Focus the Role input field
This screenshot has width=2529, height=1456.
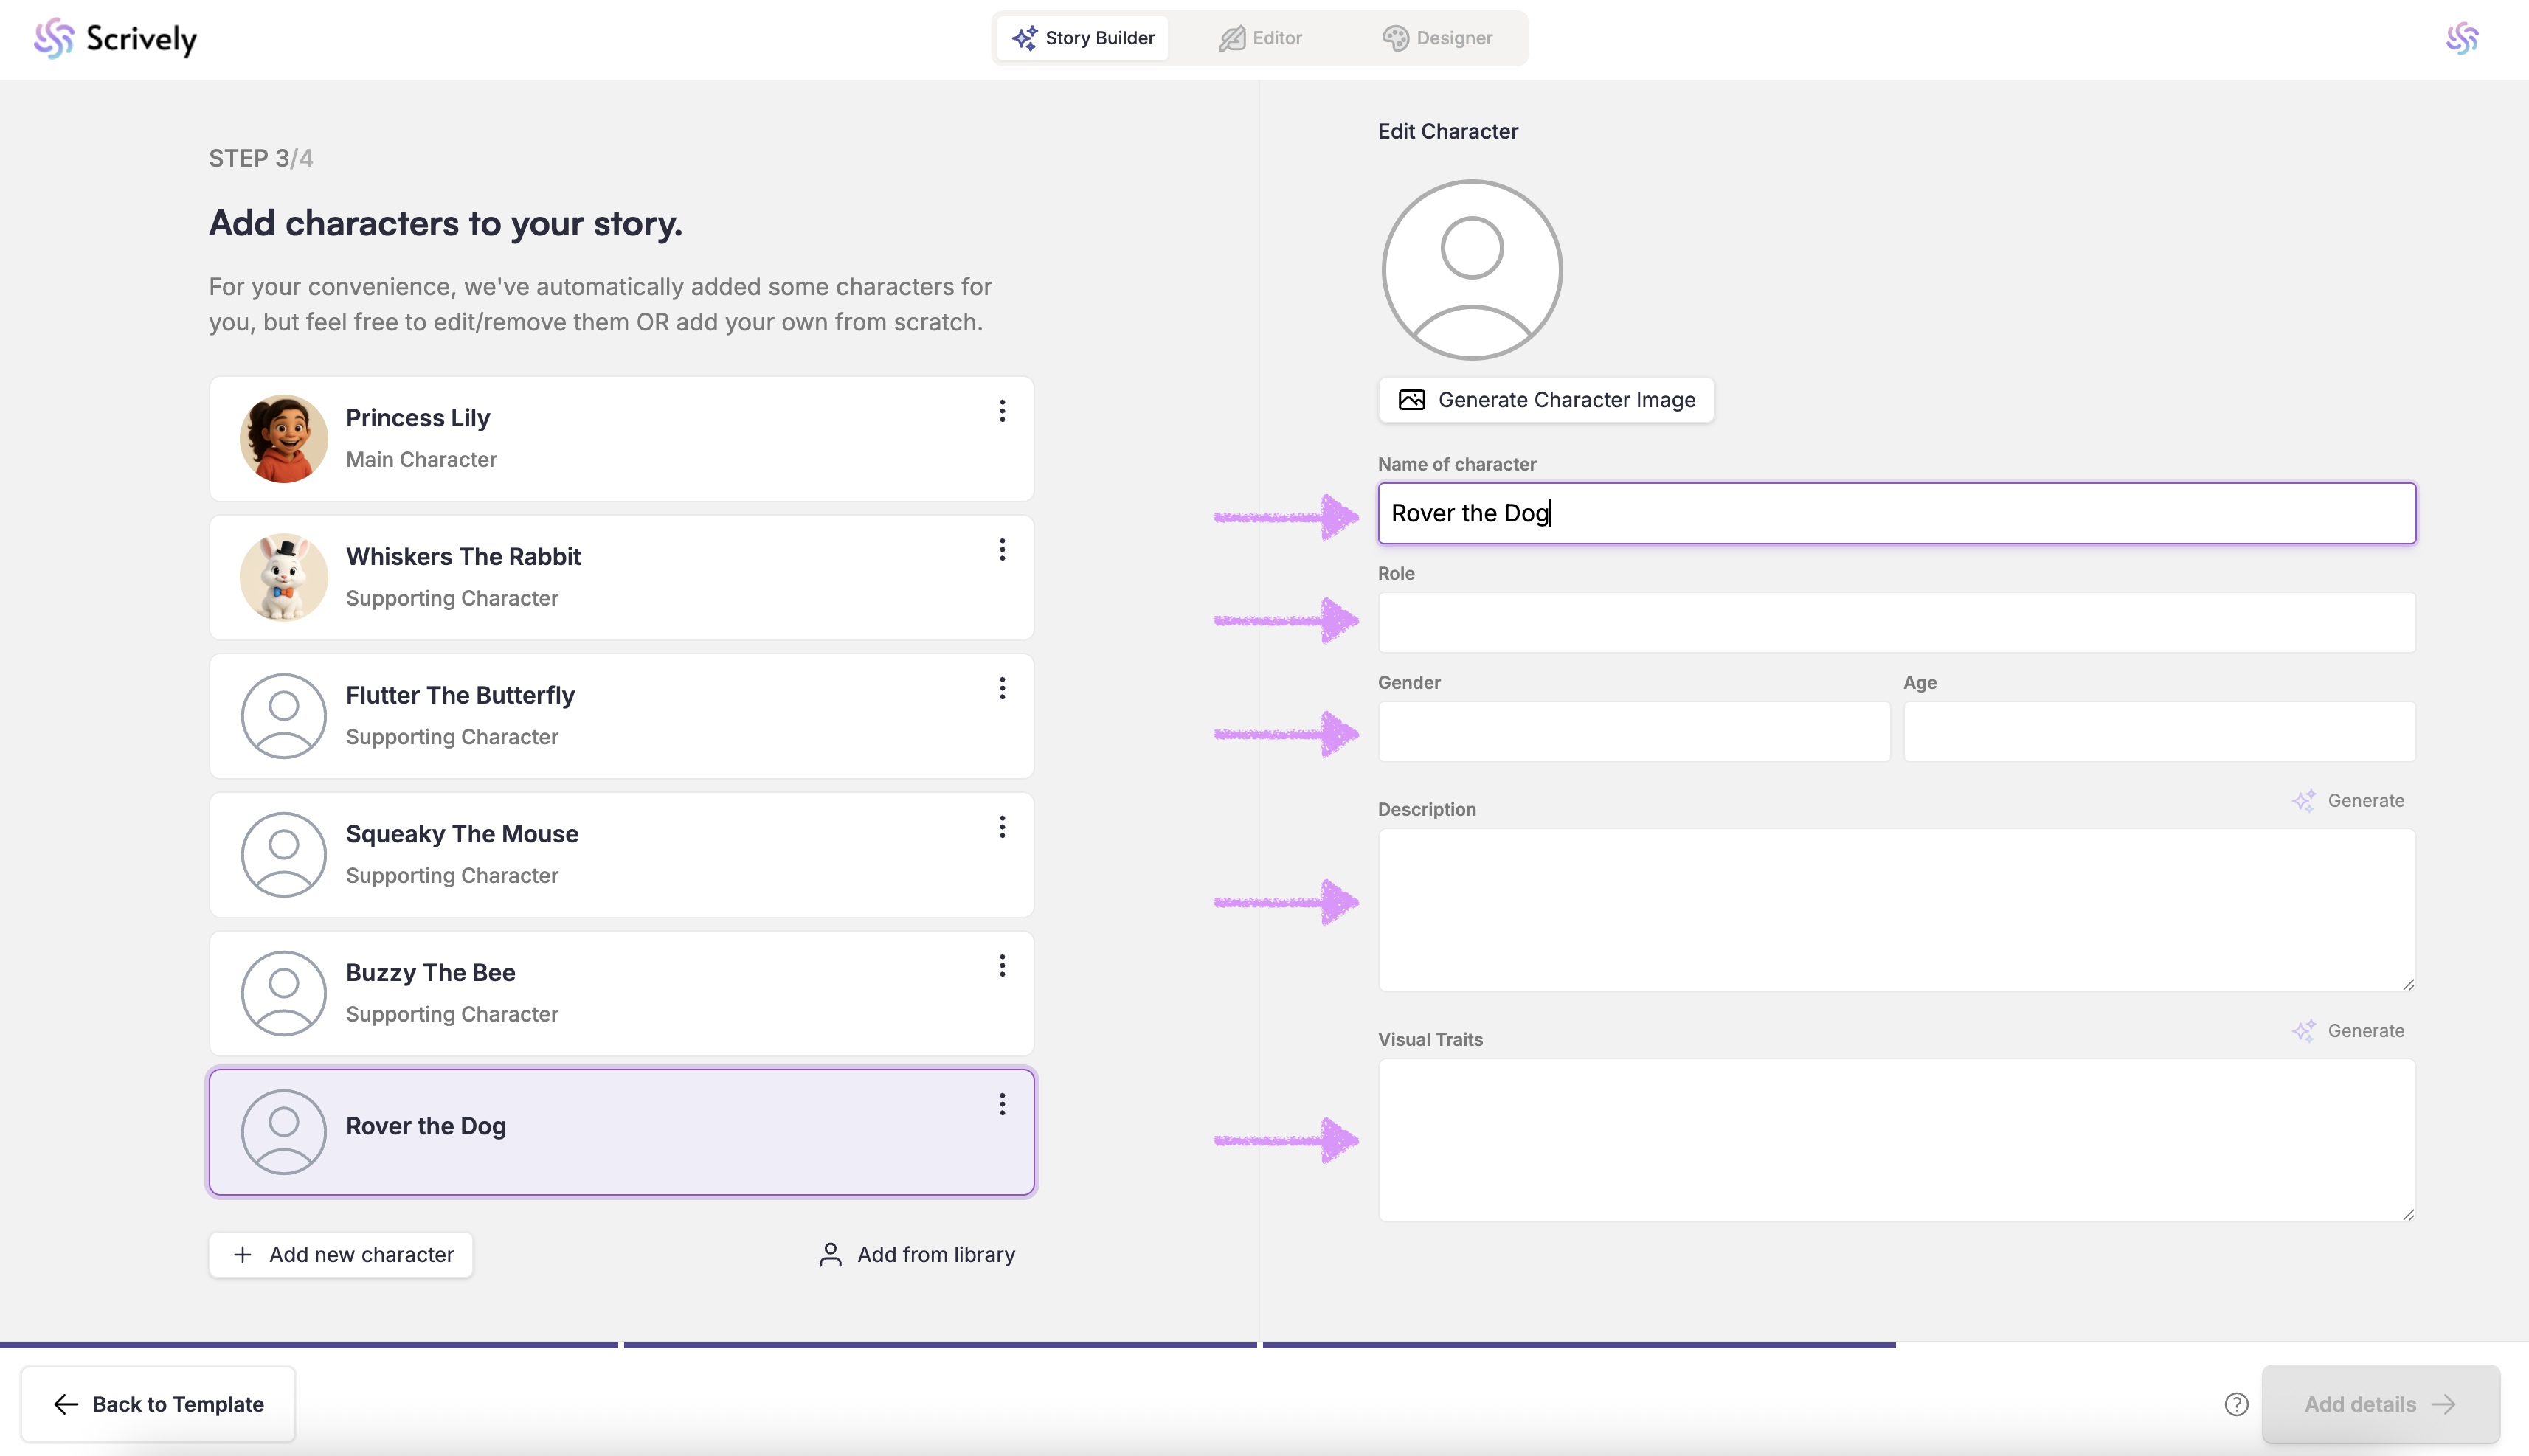(1896, 622)
